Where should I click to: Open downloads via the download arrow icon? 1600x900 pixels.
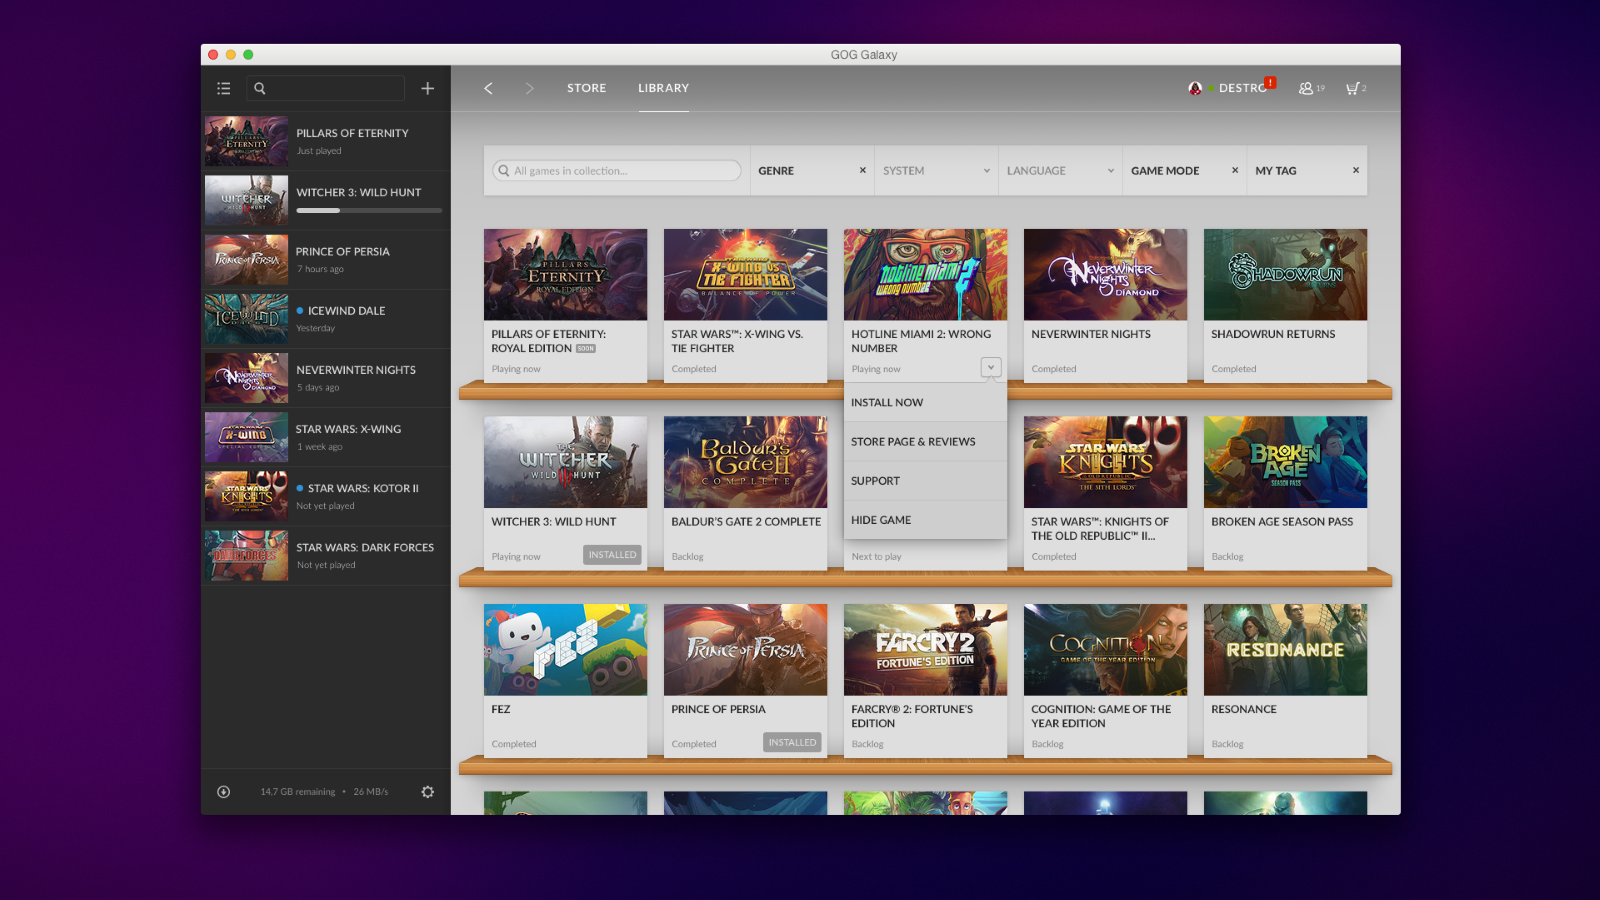(222, 791)
